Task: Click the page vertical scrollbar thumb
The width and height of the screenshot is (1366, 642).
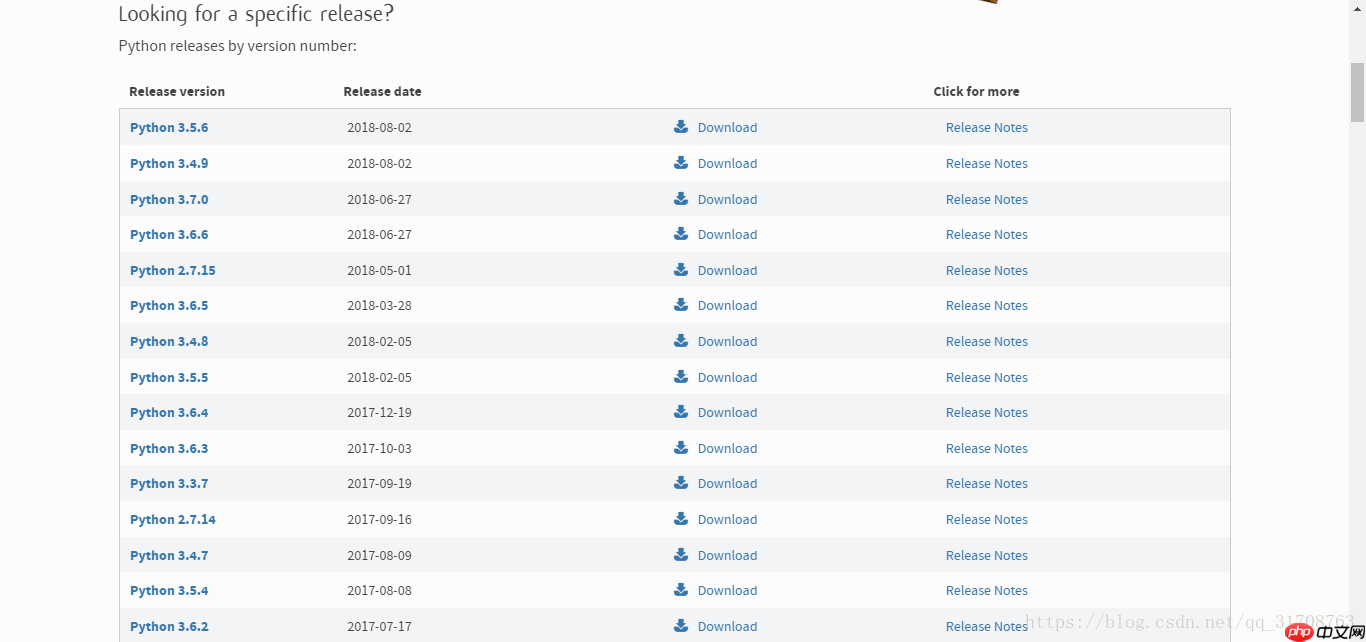Action: (x=1357, y=92)
